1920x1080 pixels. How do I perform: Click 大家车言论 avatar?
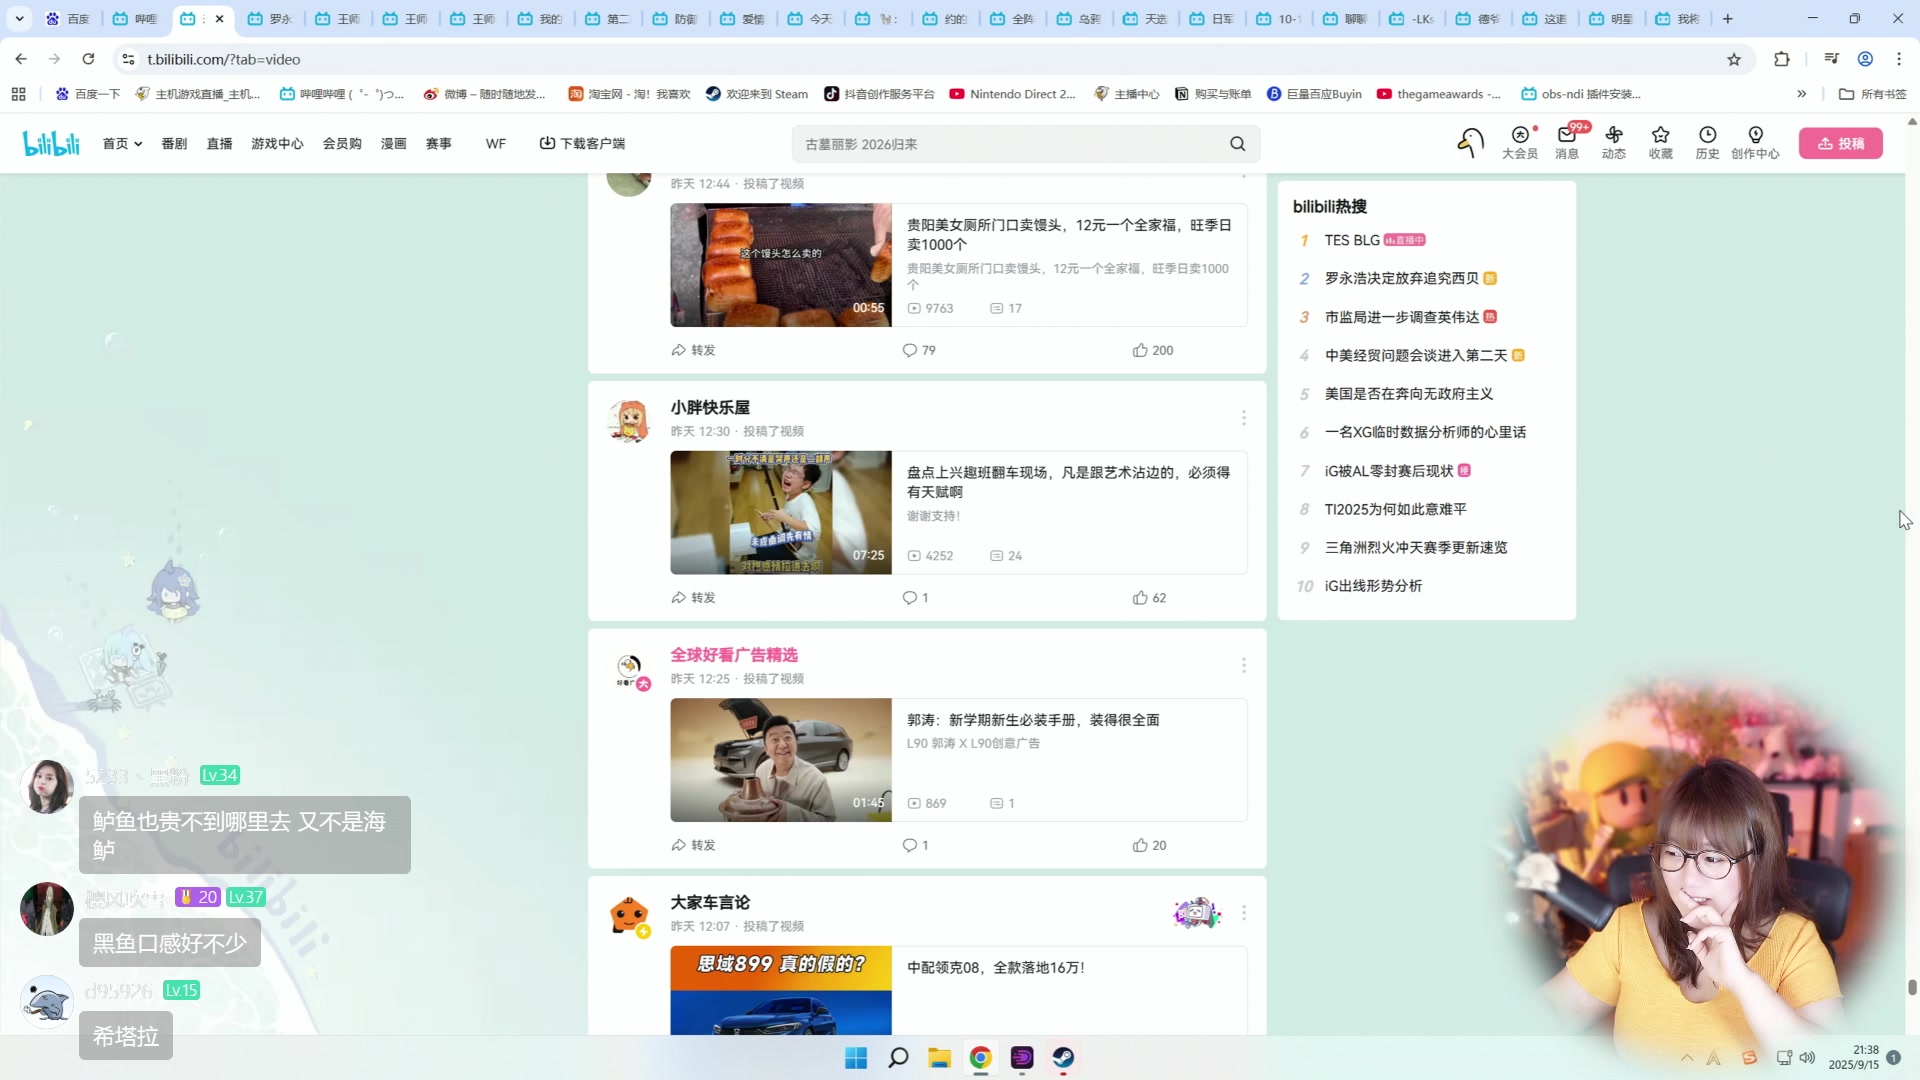point(629,916)
